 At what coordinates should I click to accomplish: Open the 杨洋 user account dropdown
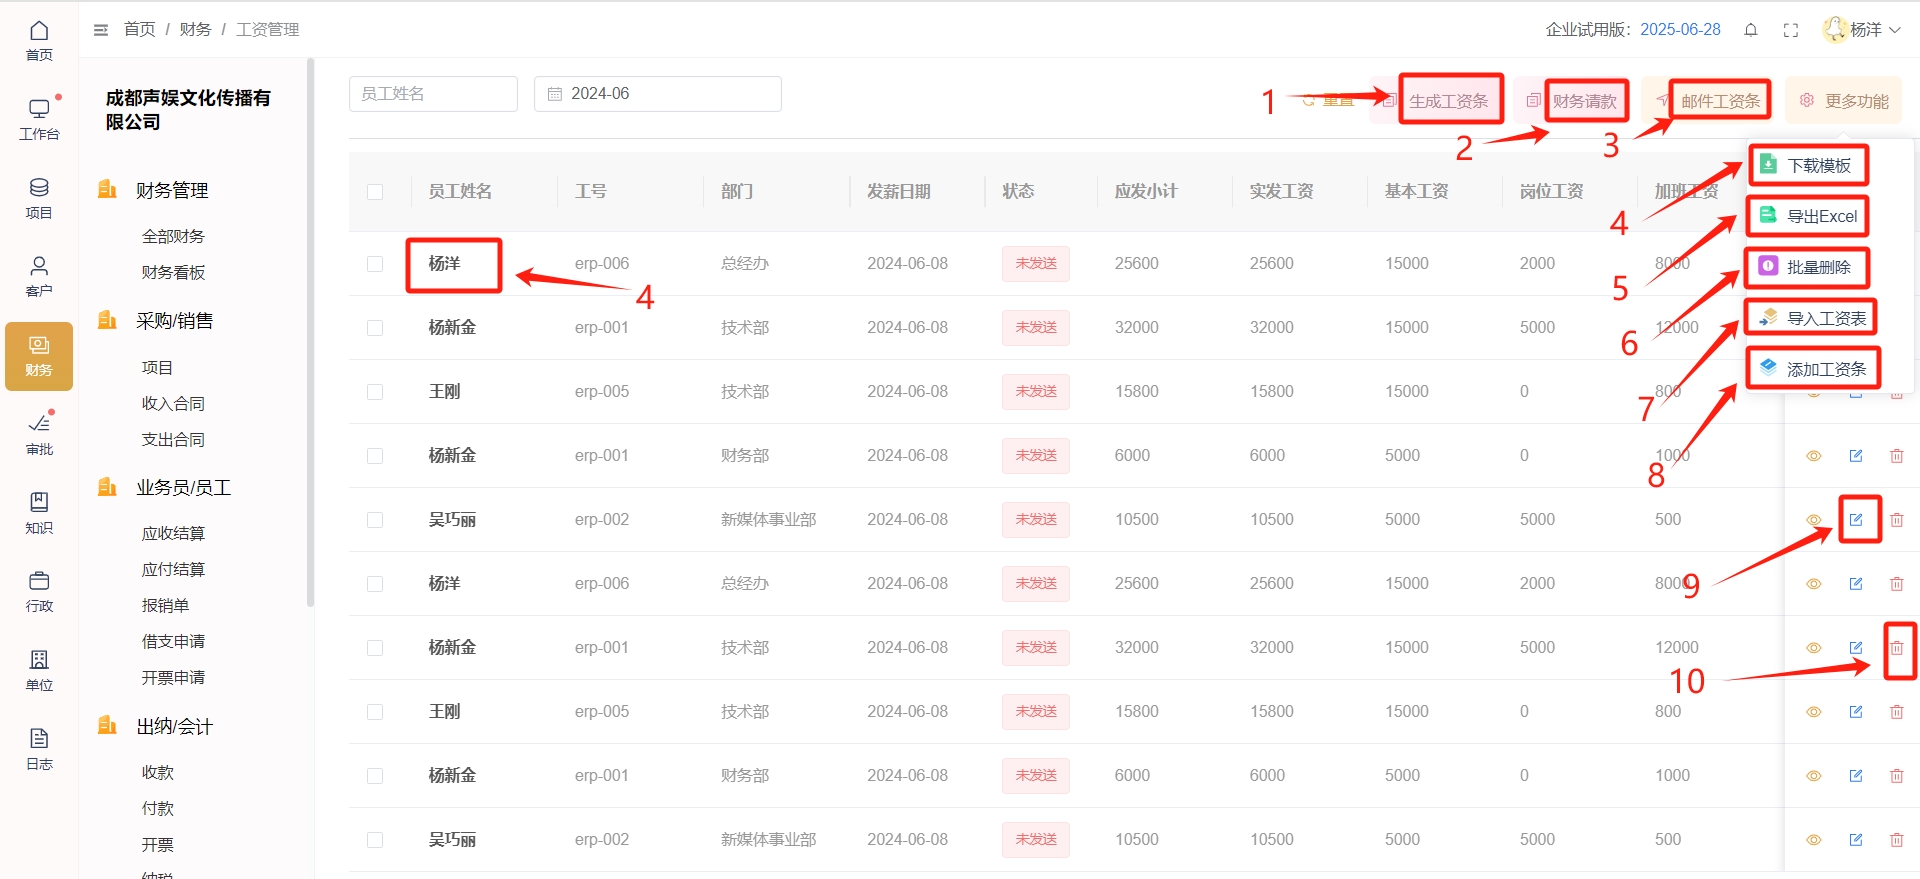(x=1862, y=30)
